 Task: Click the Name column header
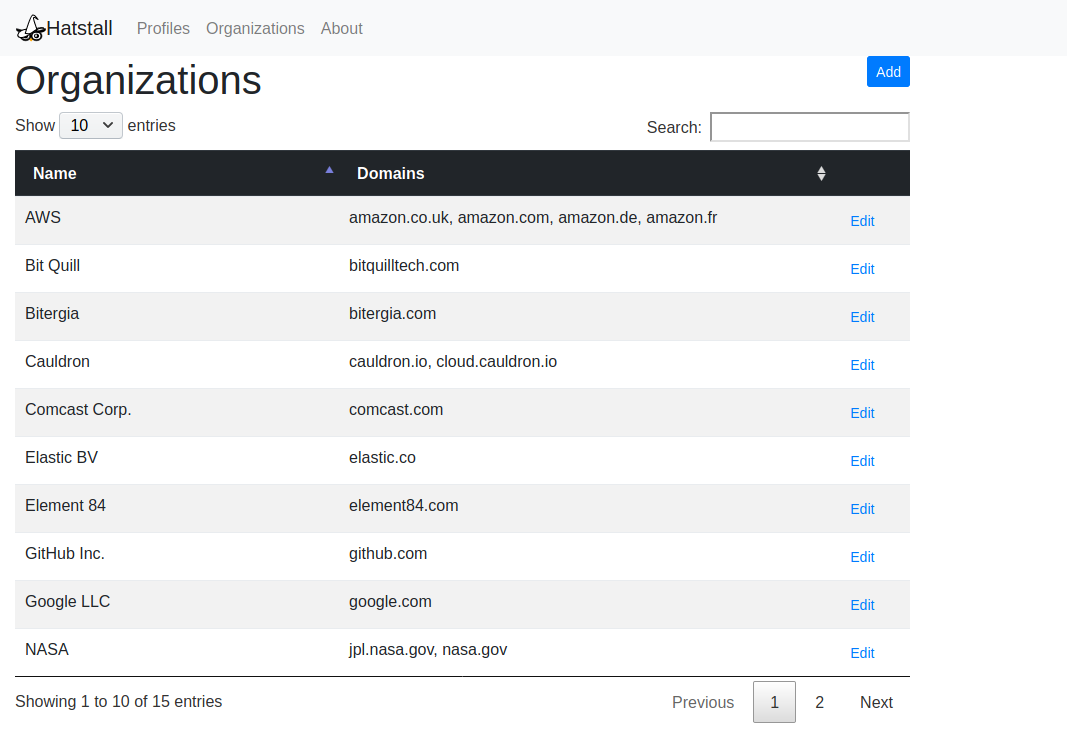[x=177, y=173]
